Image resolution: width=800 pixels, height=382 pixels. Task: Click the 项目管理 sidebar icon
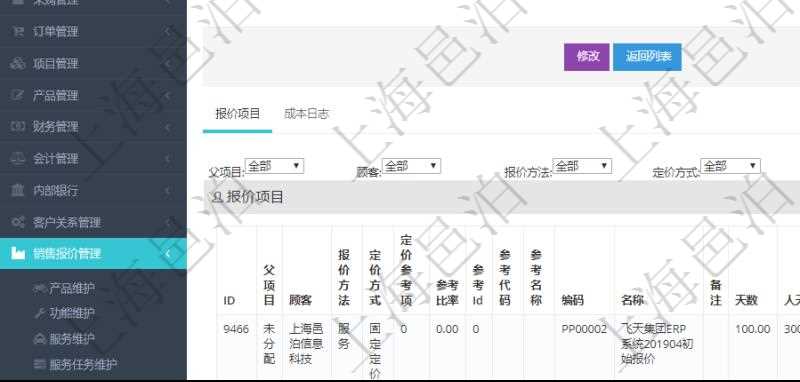point(18,64)
